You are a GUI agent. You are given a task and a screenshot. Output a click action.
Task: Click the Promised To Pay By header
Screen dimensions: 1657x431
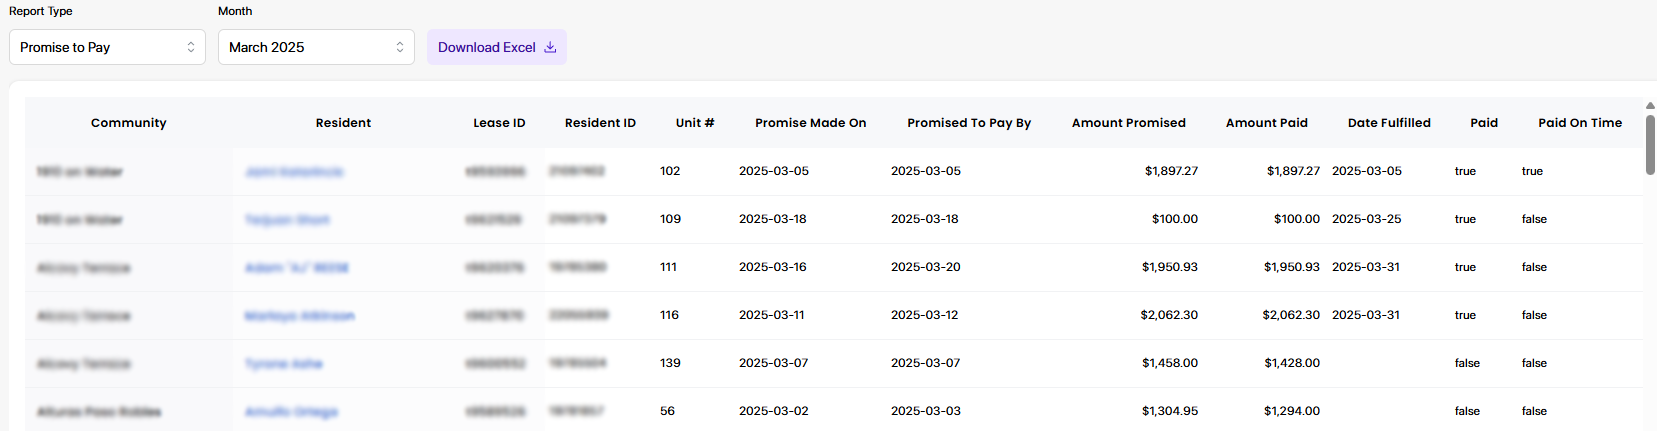(x=969, y=123)
